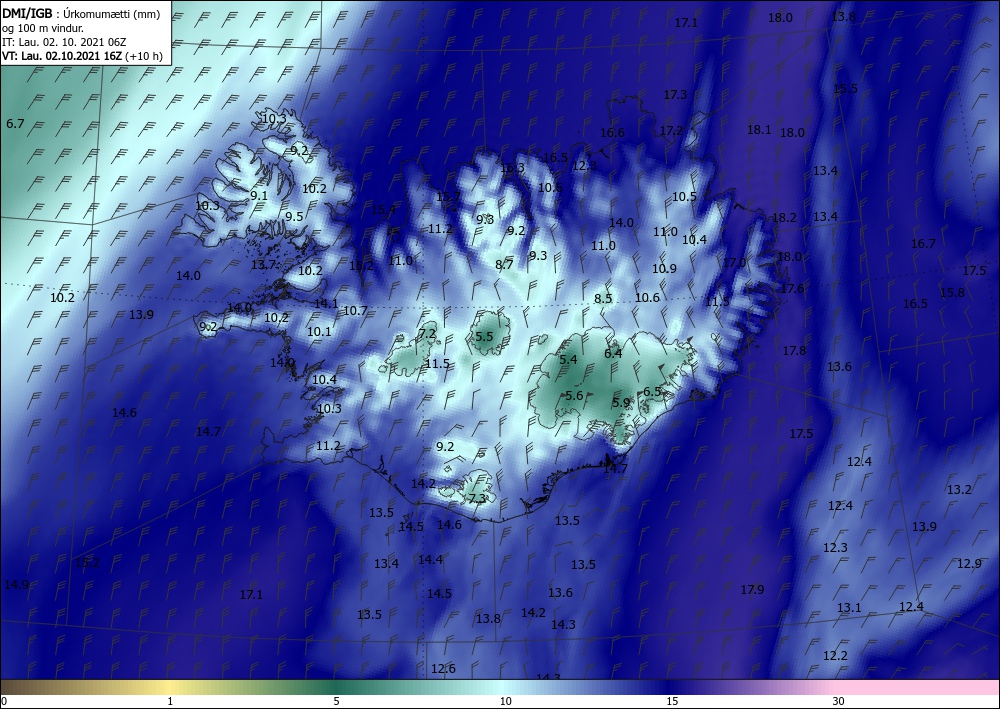Click the 15.8 value label
Screen dimensions: 1000x709
[x=953, y=293]
